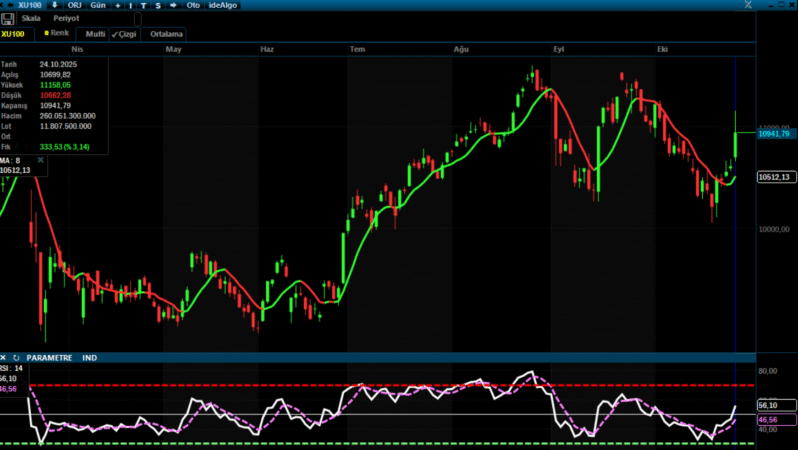Click the down arrow icon beside XU100
The height and width of the screenshot is (450, 798).
click(54, 5)
